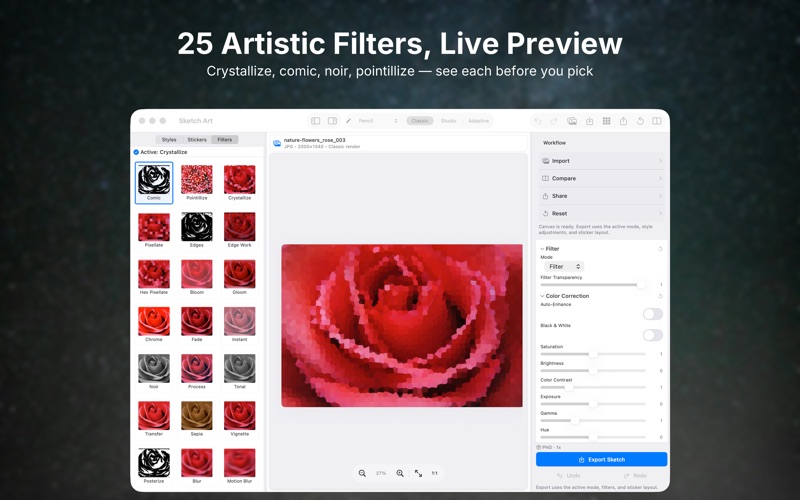Open the Pencil style dropdown

click(x=378, y=121)
